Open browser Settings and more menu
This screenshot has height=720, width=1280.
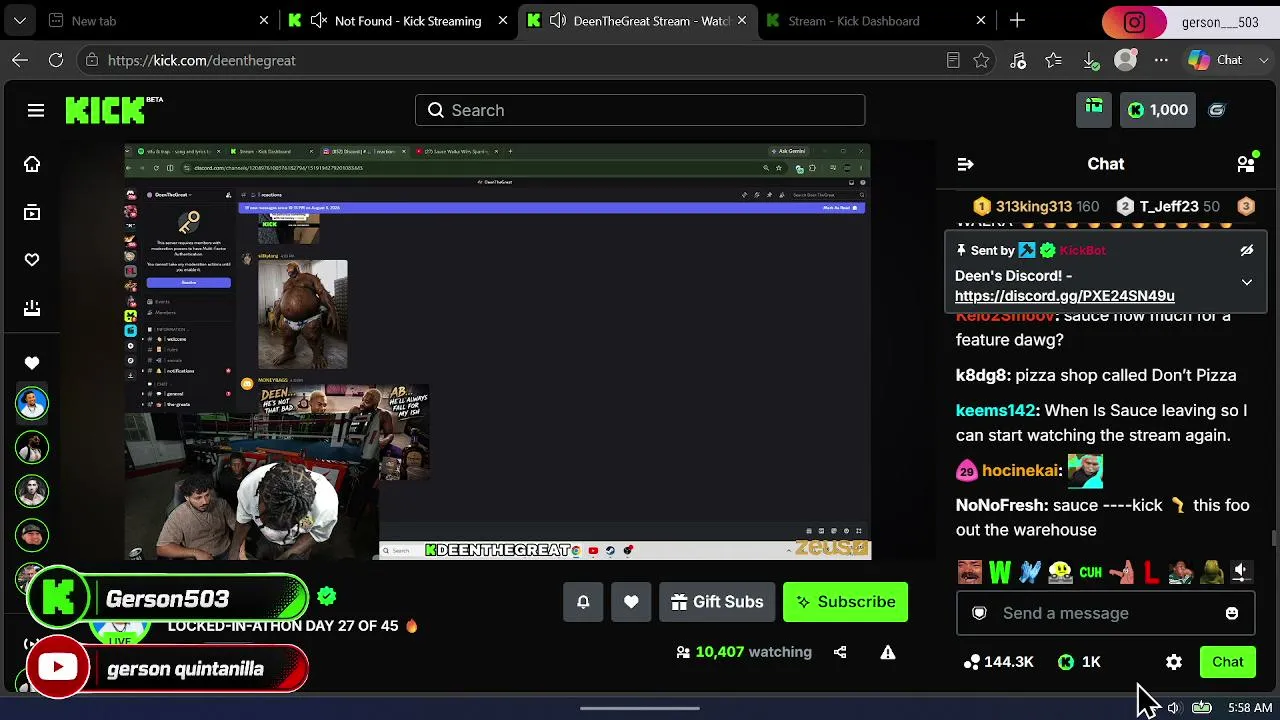click(1161, 60)
